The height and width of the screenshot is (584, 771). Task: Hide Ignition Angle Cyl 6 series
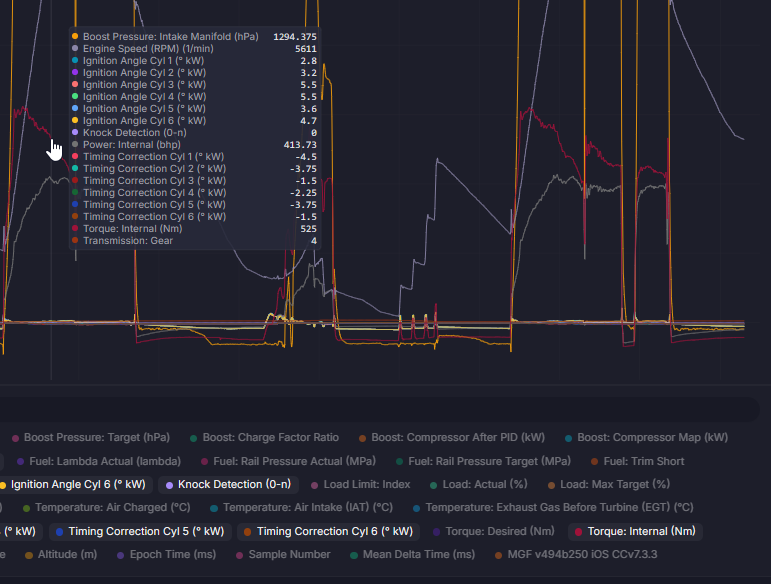(73, 485)
